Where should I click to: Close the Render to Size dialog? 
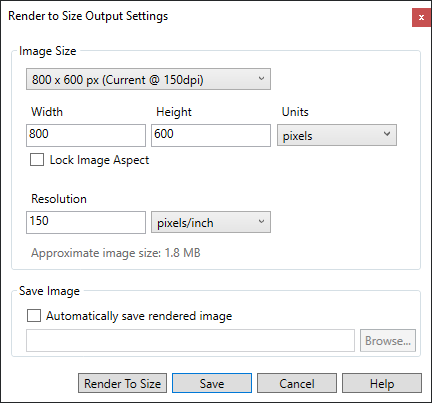[x=421, y=18]
